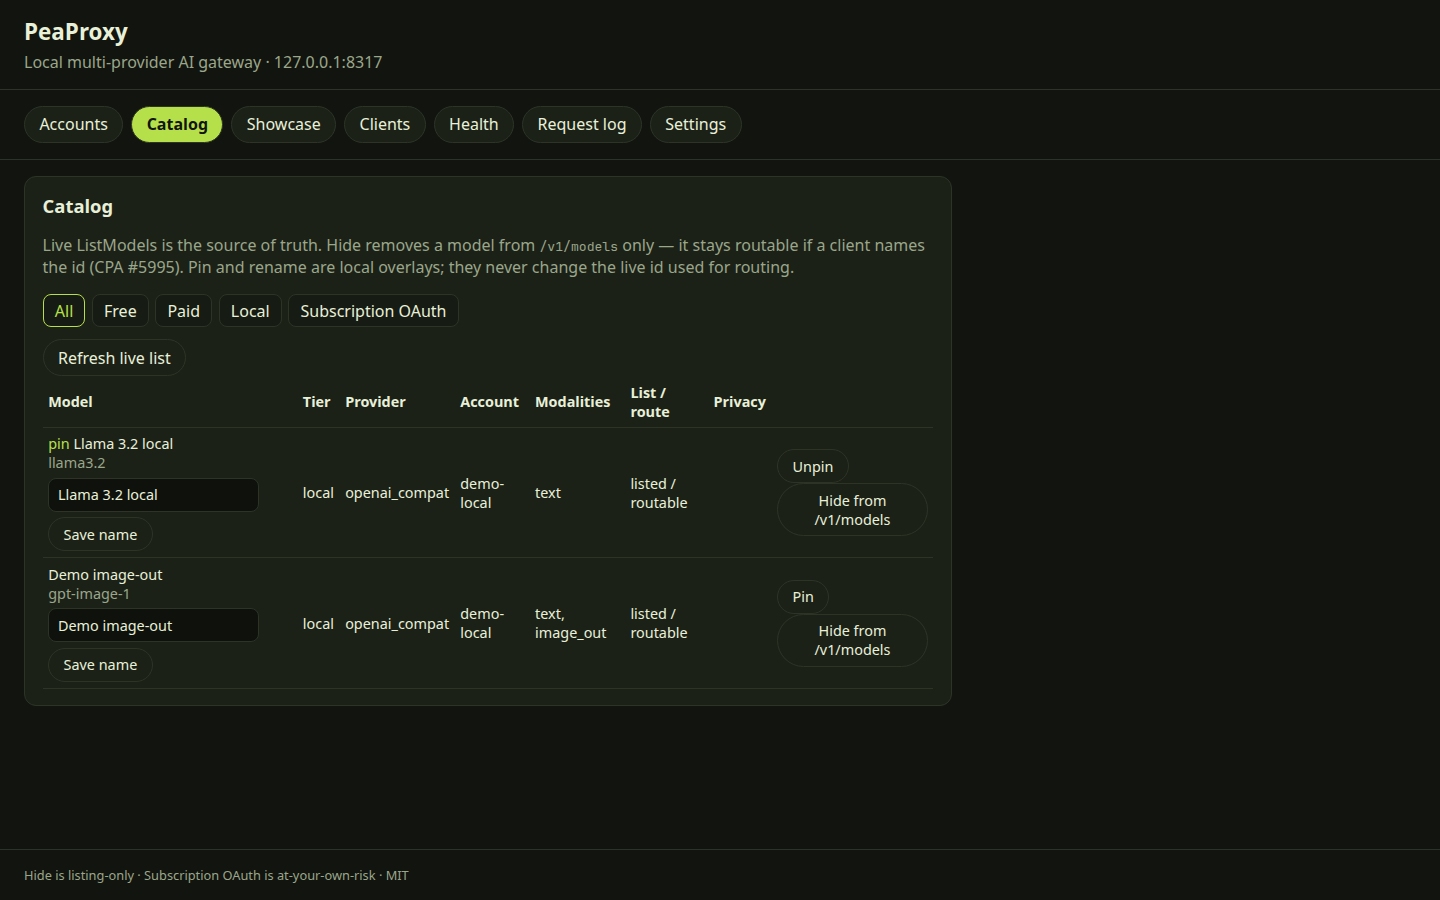
Task: Open the Accounts tab
Action: 73,124
